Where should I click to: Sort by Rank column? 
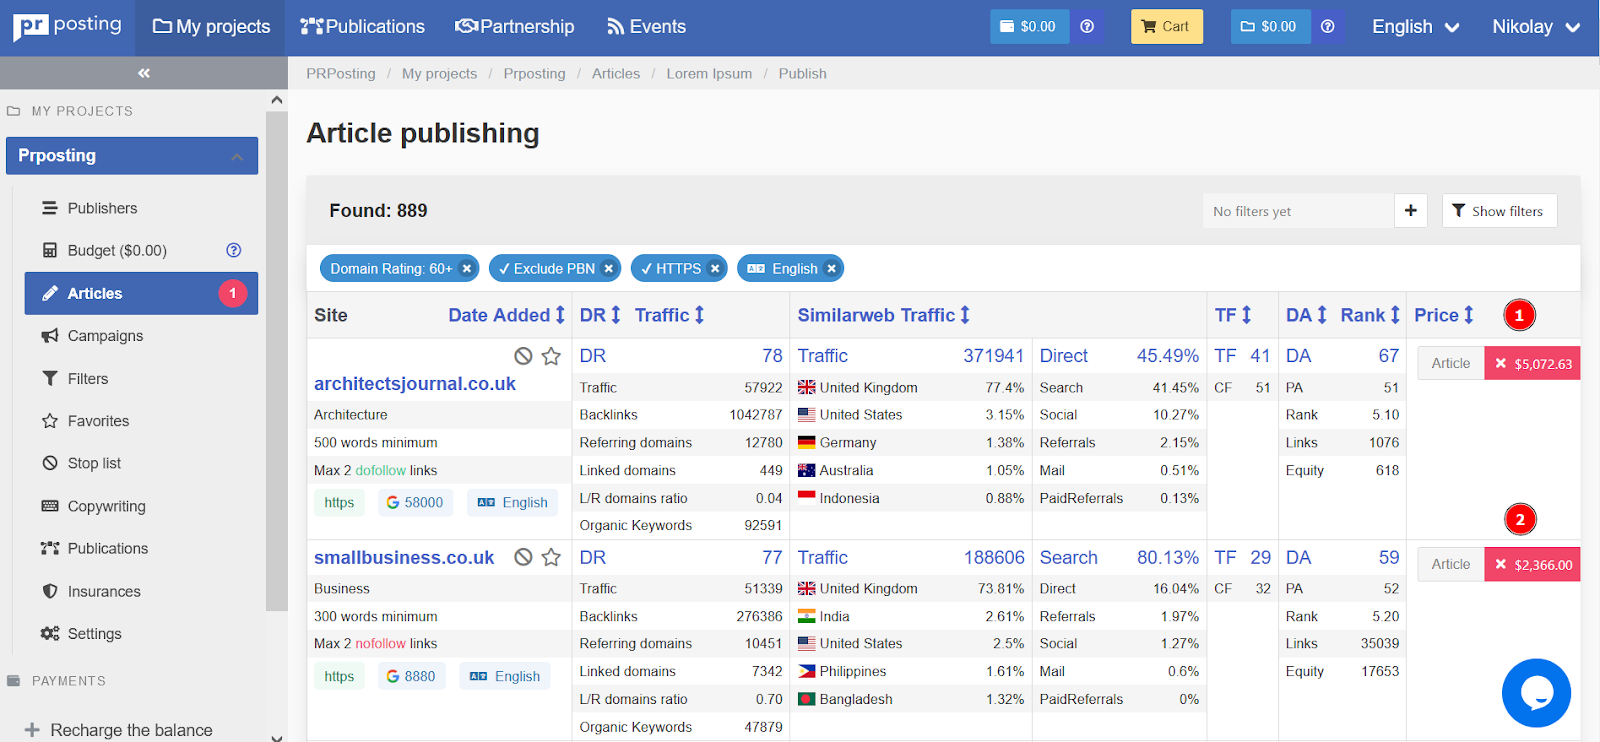coord(1370,315)
